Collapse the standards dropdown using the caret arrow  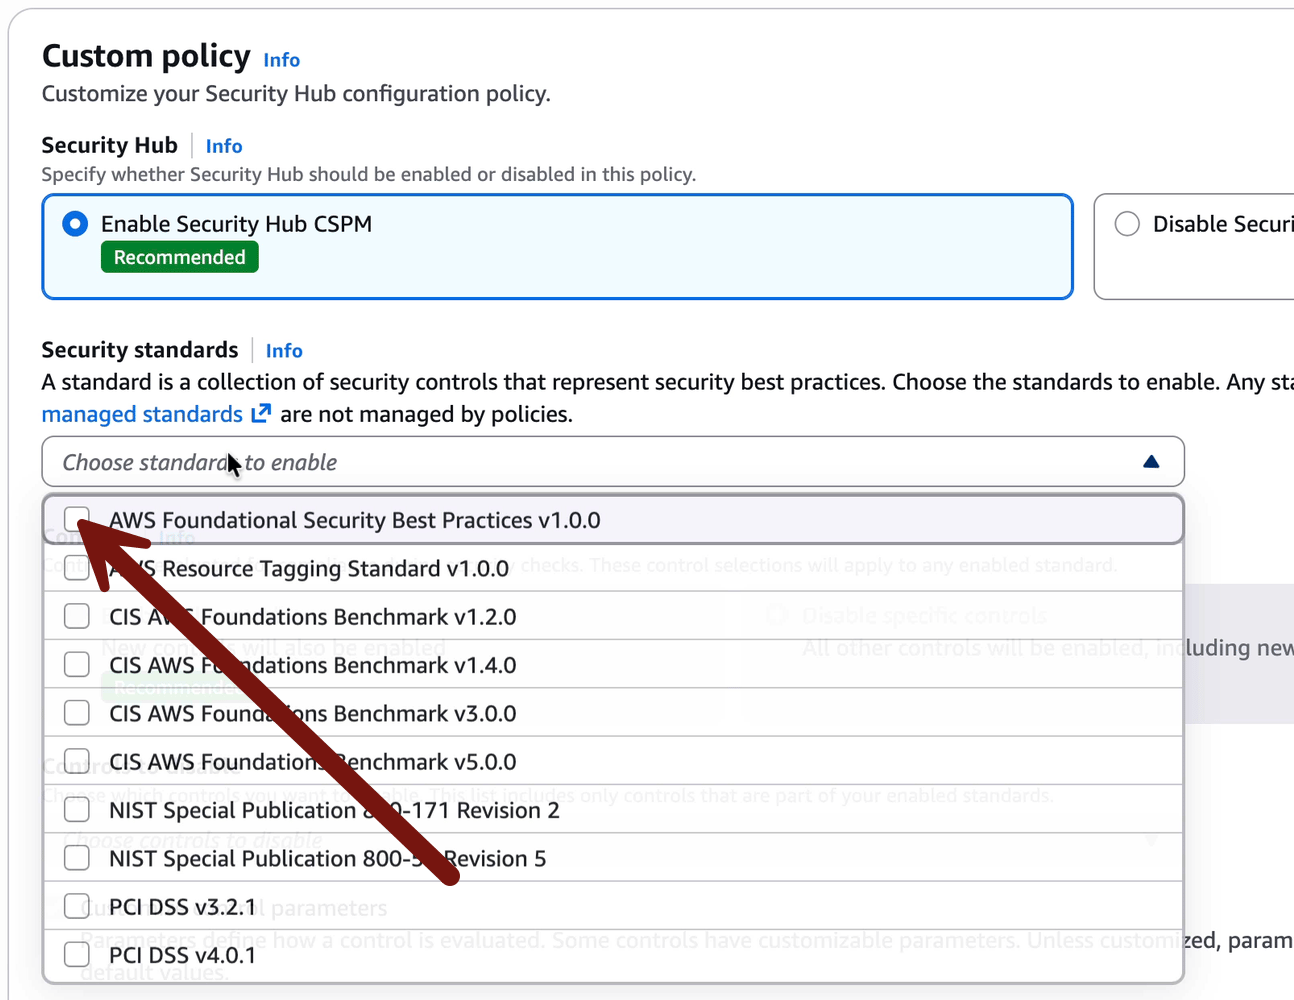[x=1151, y=462]
